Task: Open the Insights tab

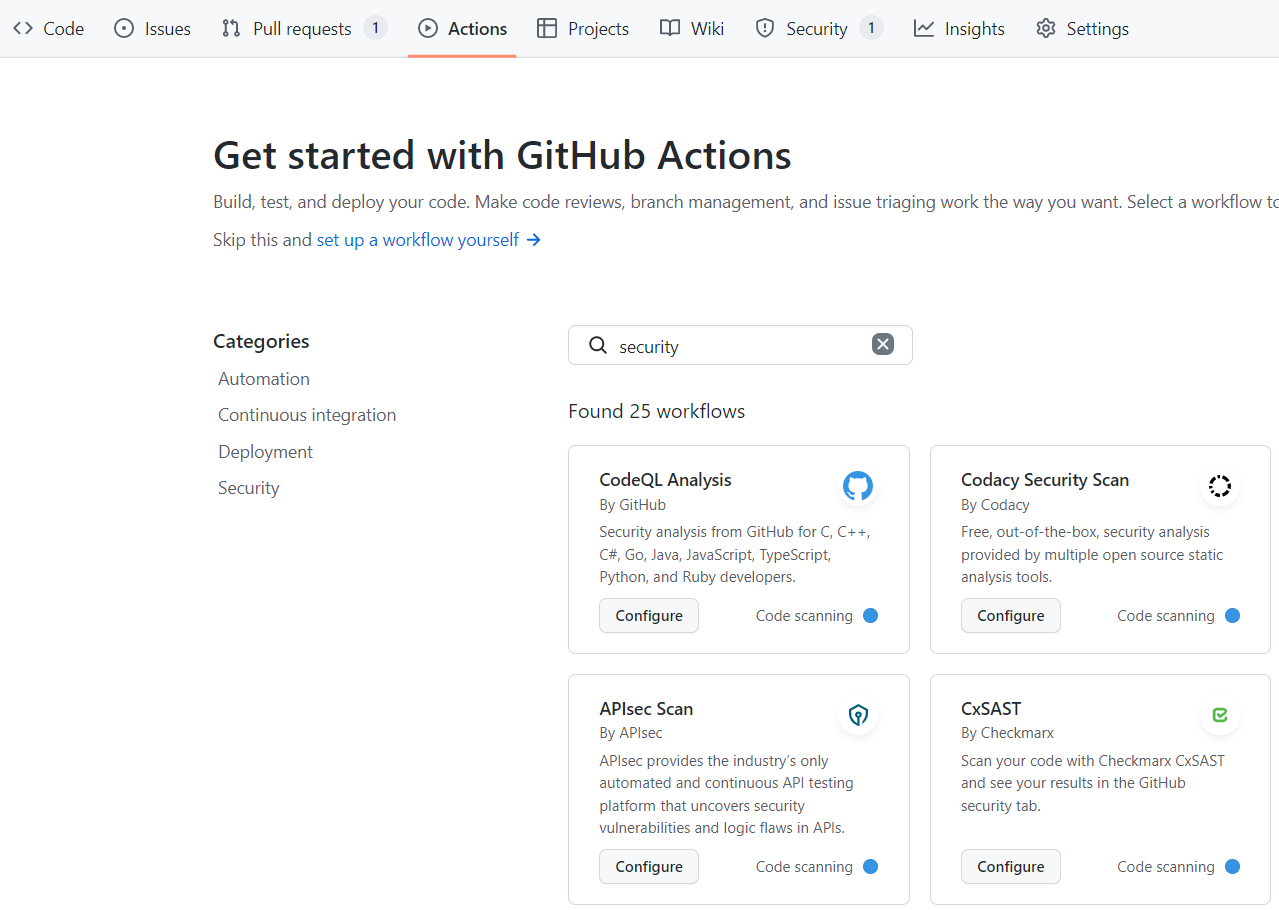Action: 958,28
